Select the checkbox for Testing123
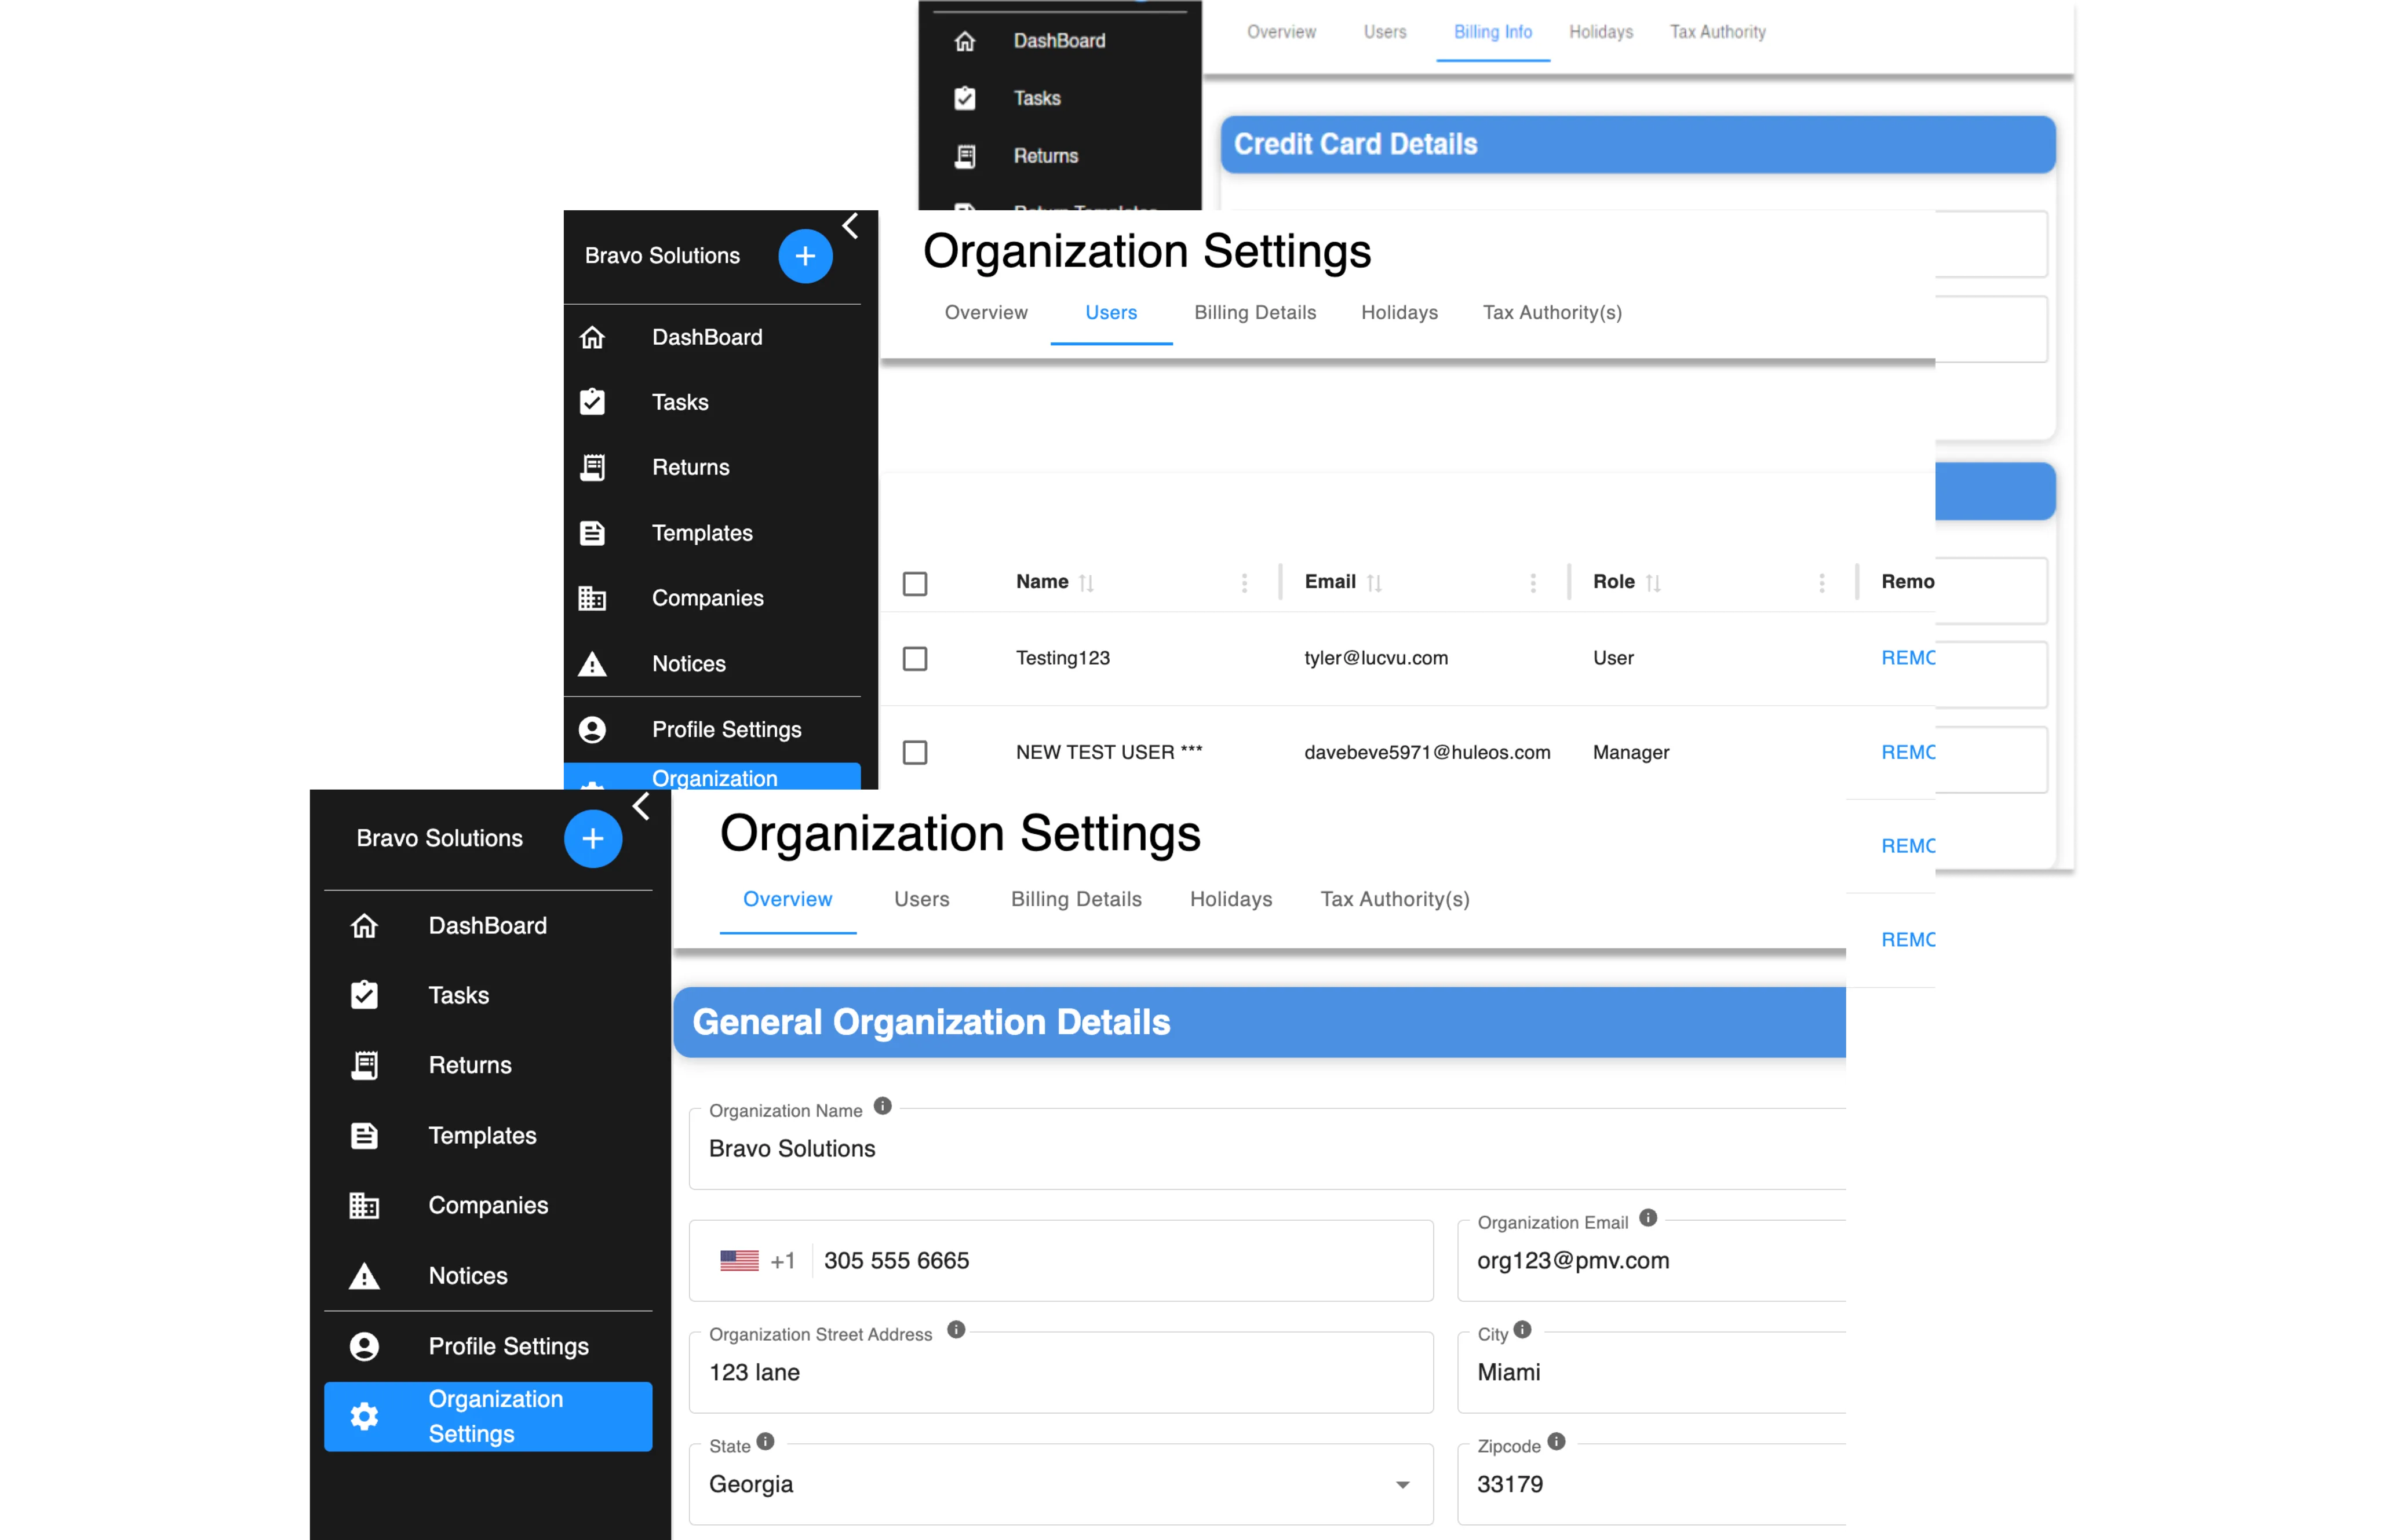 pyautogui.click(x=915, y=658)
